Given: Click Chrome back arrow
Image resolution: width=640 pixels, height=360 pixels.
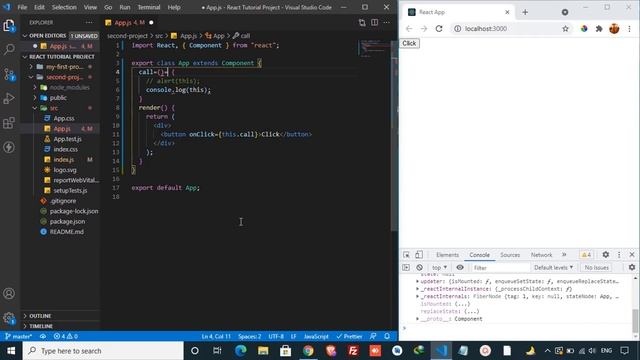Looking at the screenshot, I should tap(409, 29).
